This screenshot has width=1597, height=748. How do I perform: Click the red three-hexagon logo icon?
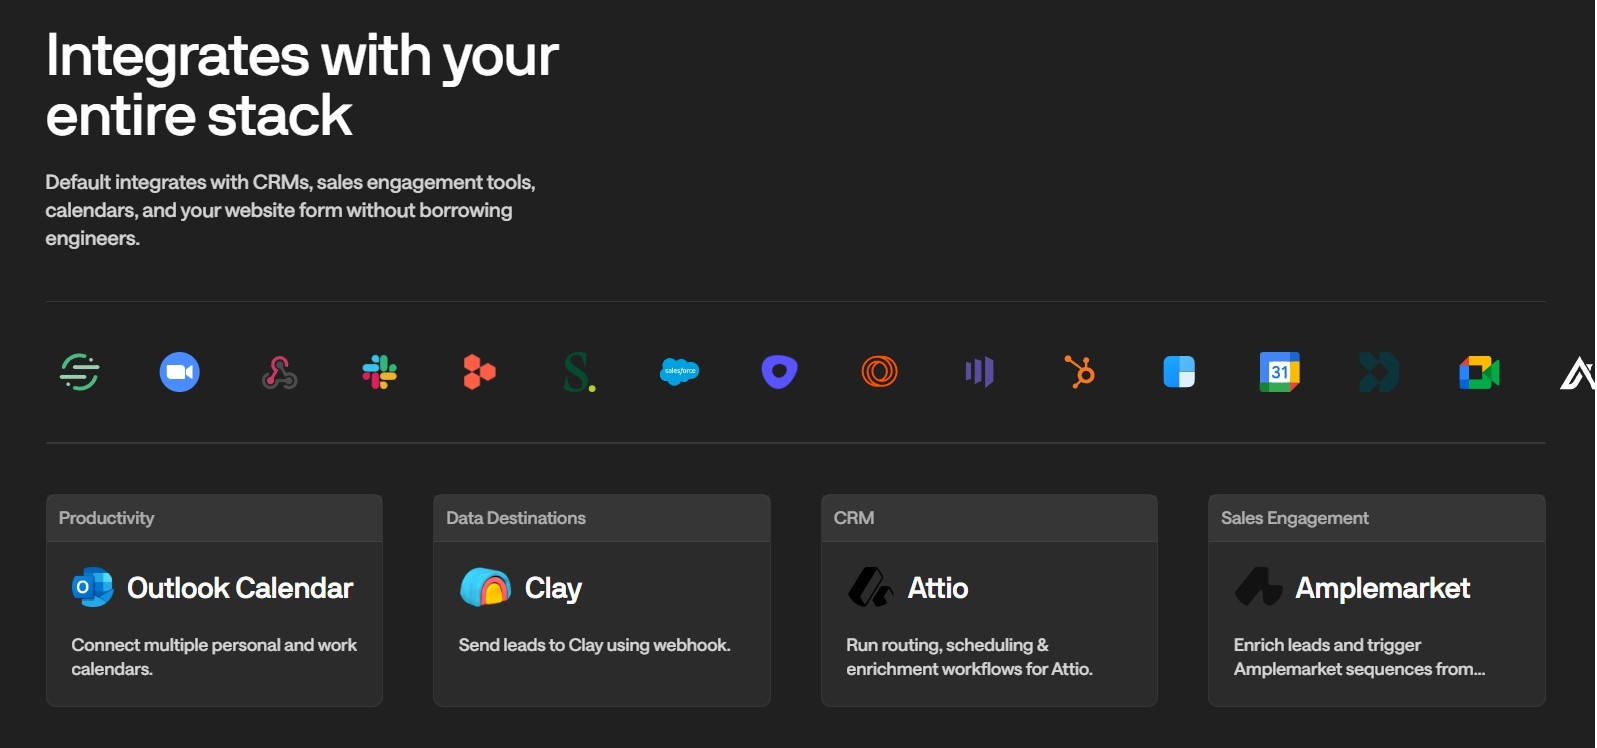point(480,372)
